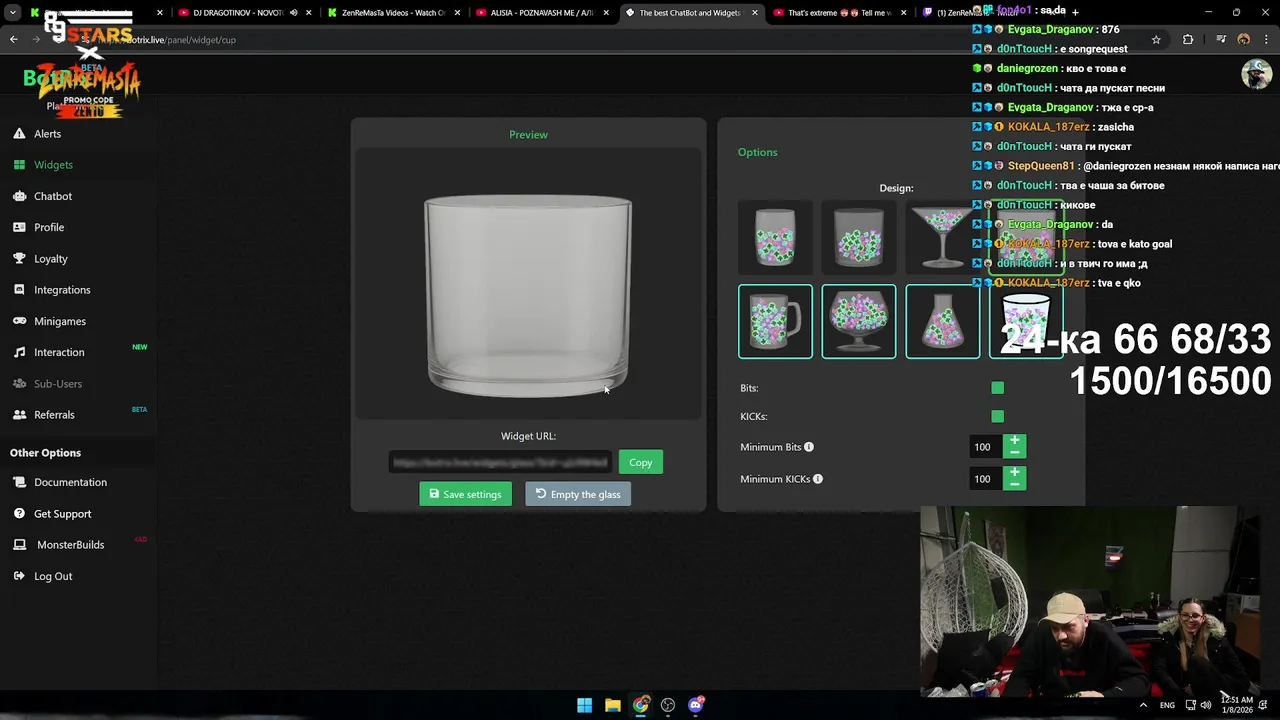Click the Minimum Bits value field

[x=986, y=447]
